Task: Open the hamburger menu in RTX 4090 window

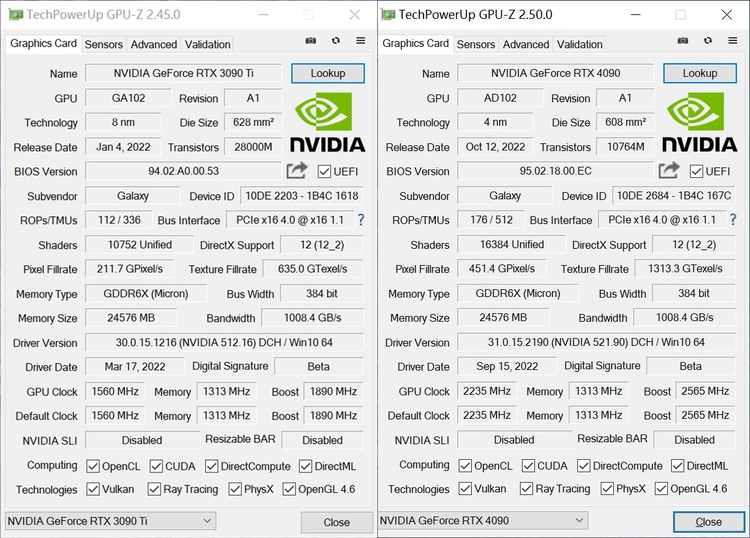Action: 731,41
